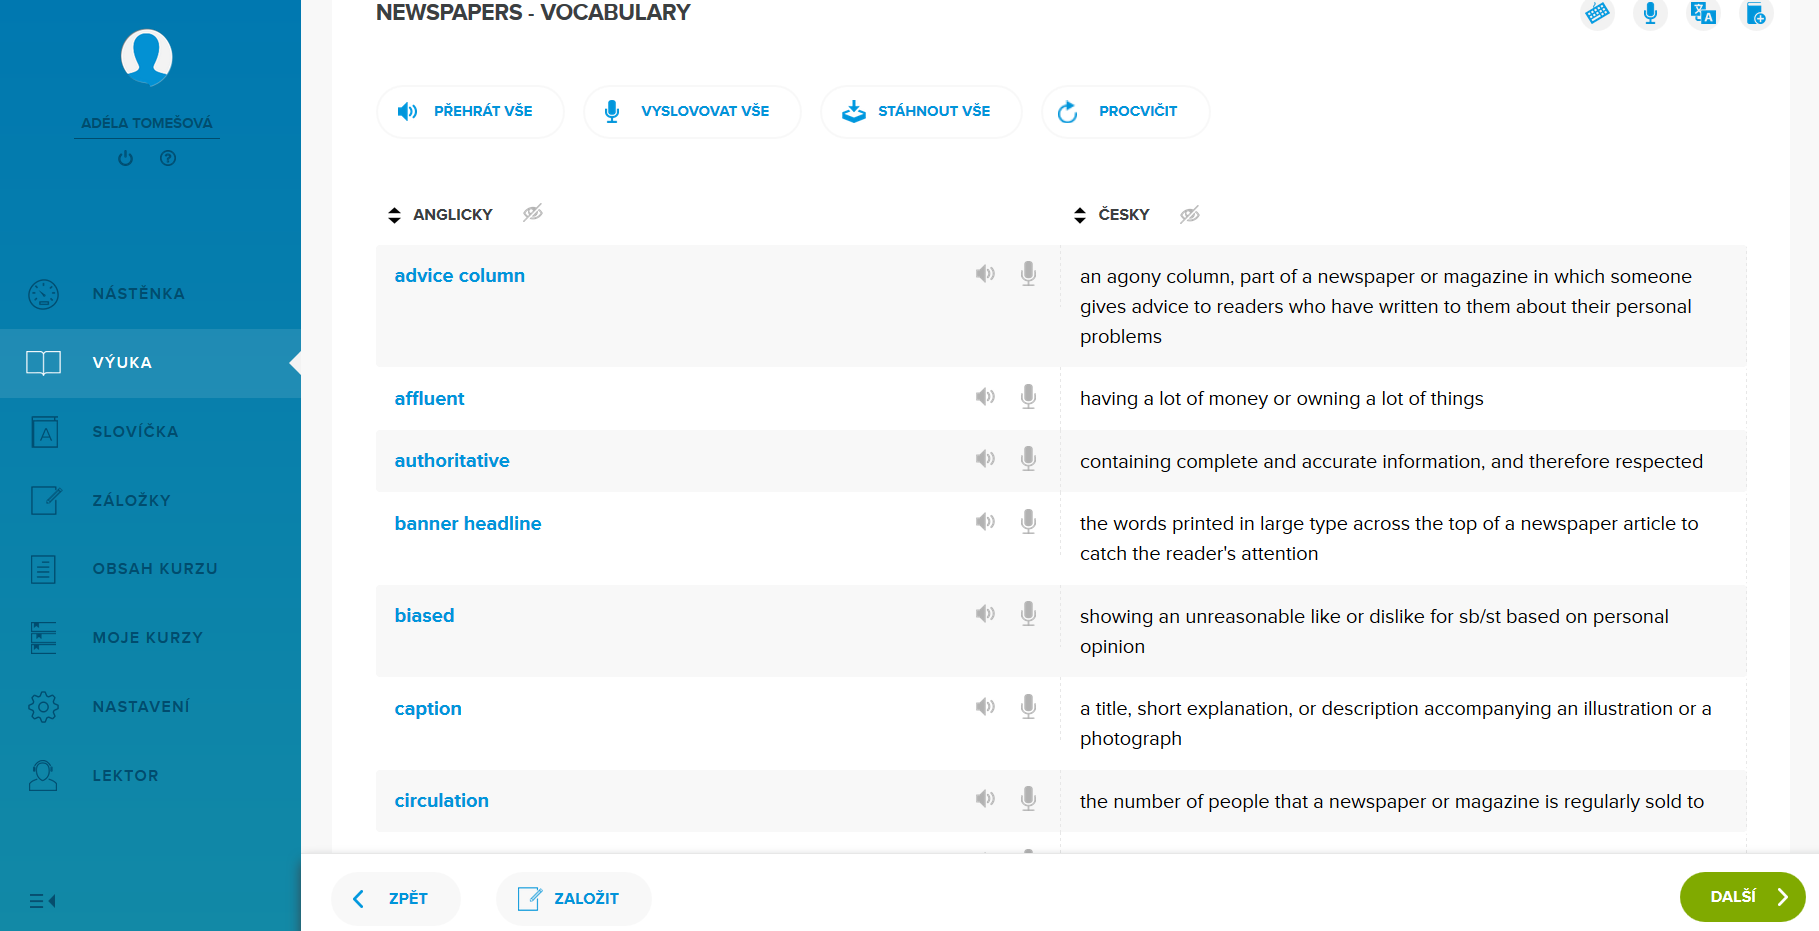Play audio for 'advice column'
Screen dimensions: 1819x931
click(985, 274)
